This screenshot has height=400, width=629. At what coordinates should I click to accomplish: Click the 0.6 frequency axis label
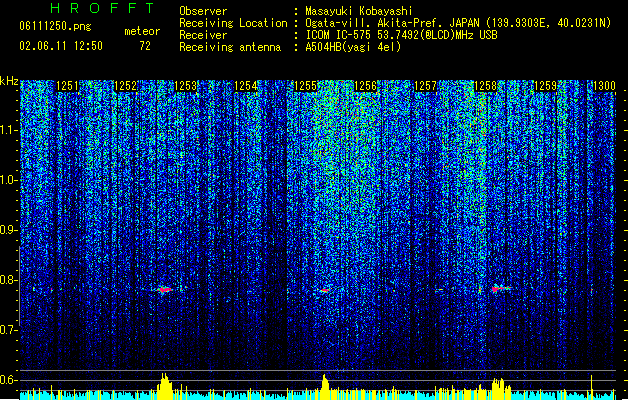click(x=9, y=380)
